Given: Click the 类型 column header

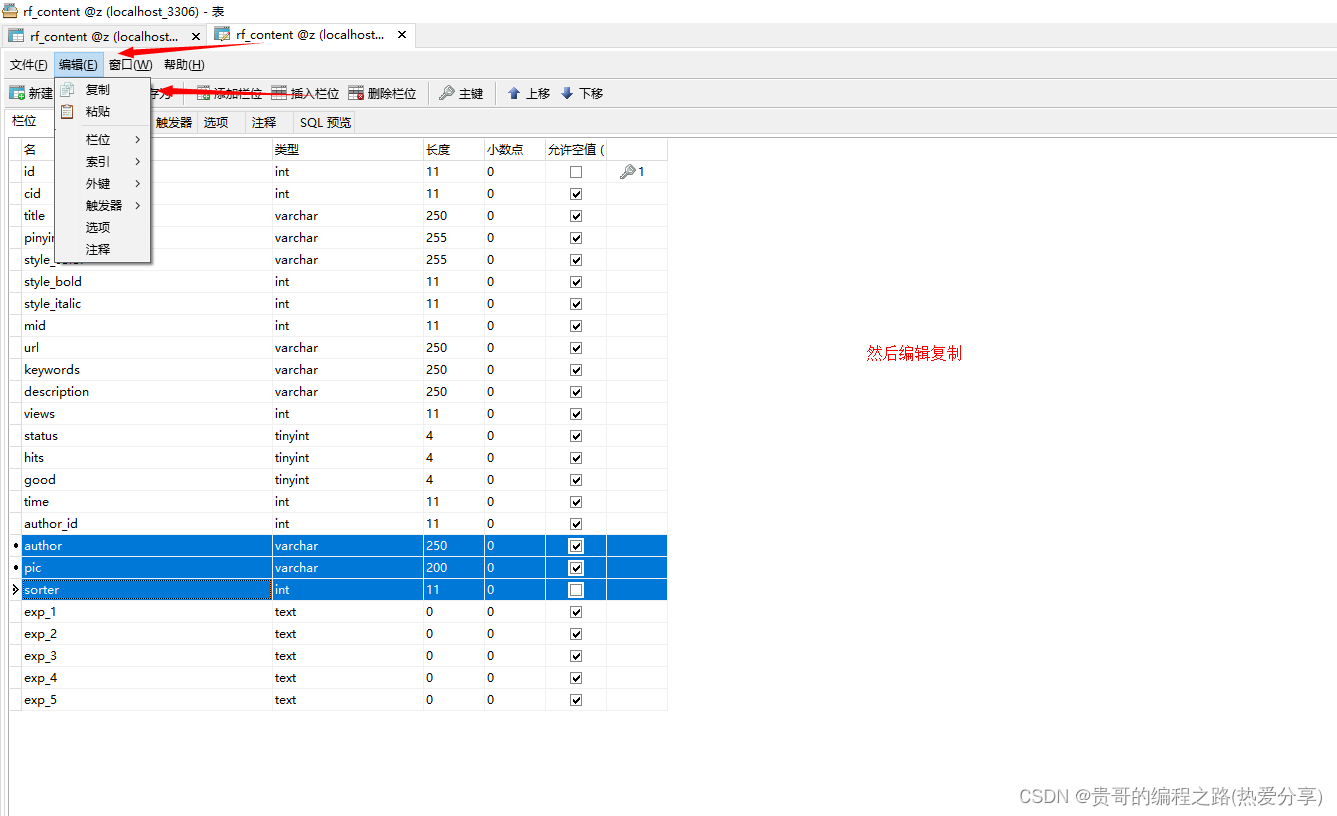Looking at the screenshot, I should pos(348,150).
